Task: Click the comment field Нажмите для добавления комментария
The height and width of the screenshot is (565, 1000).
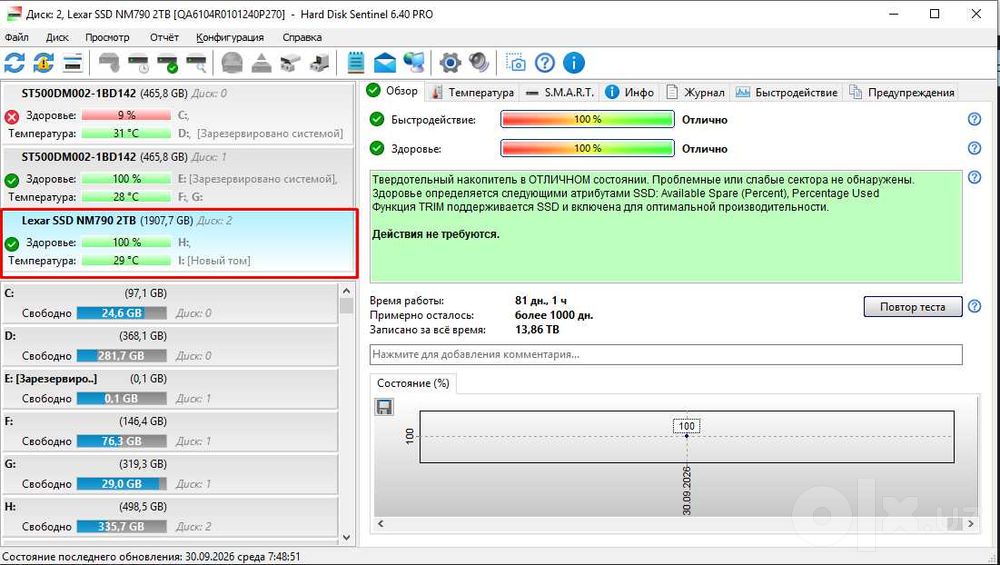Action: (666, 354)
